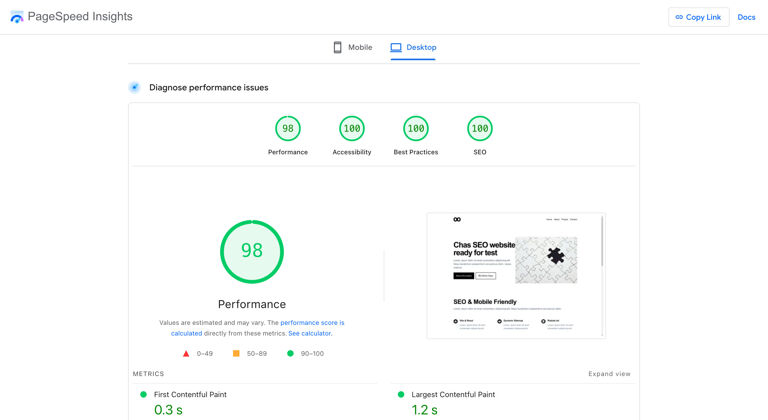Switch to the Mobile tab
This screenshot has width=768, height=420.
[353, 48]
